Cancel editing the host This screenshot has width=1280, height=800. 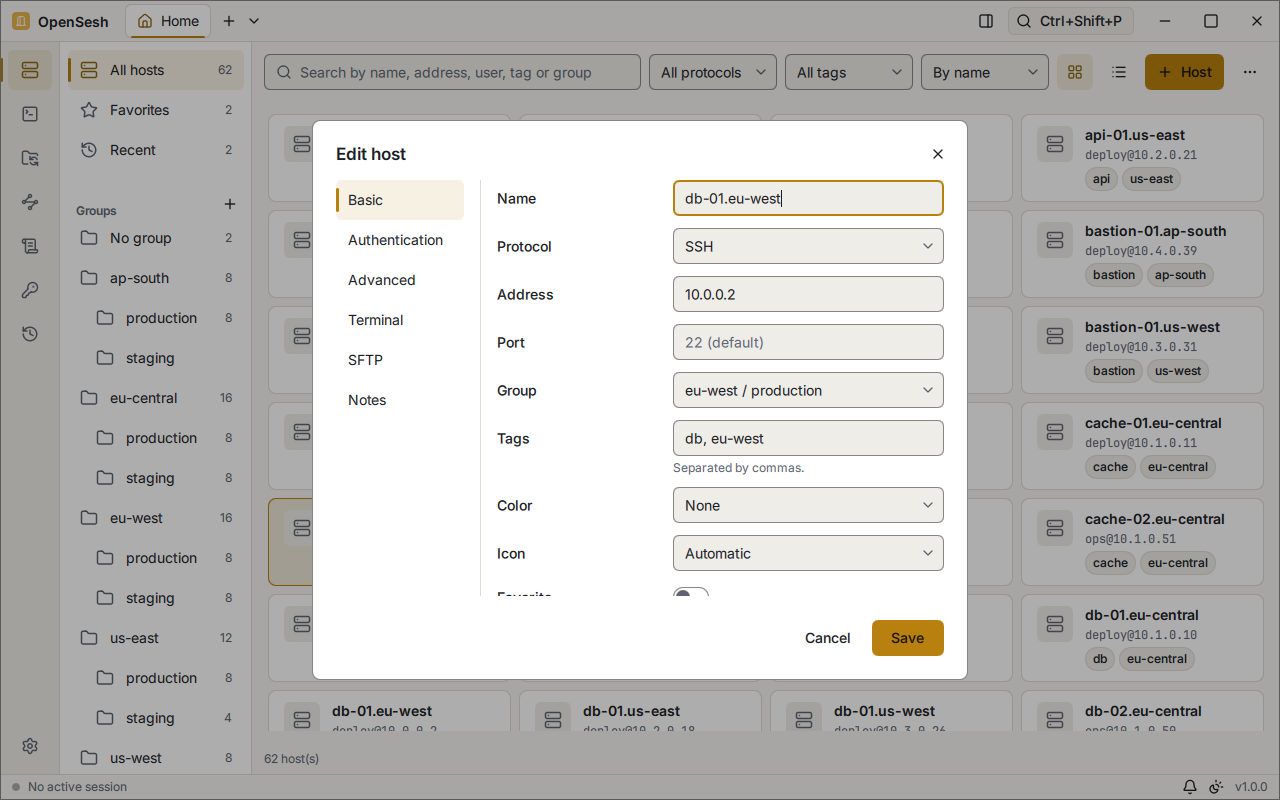pyautogui.click(x=828, y=638)
